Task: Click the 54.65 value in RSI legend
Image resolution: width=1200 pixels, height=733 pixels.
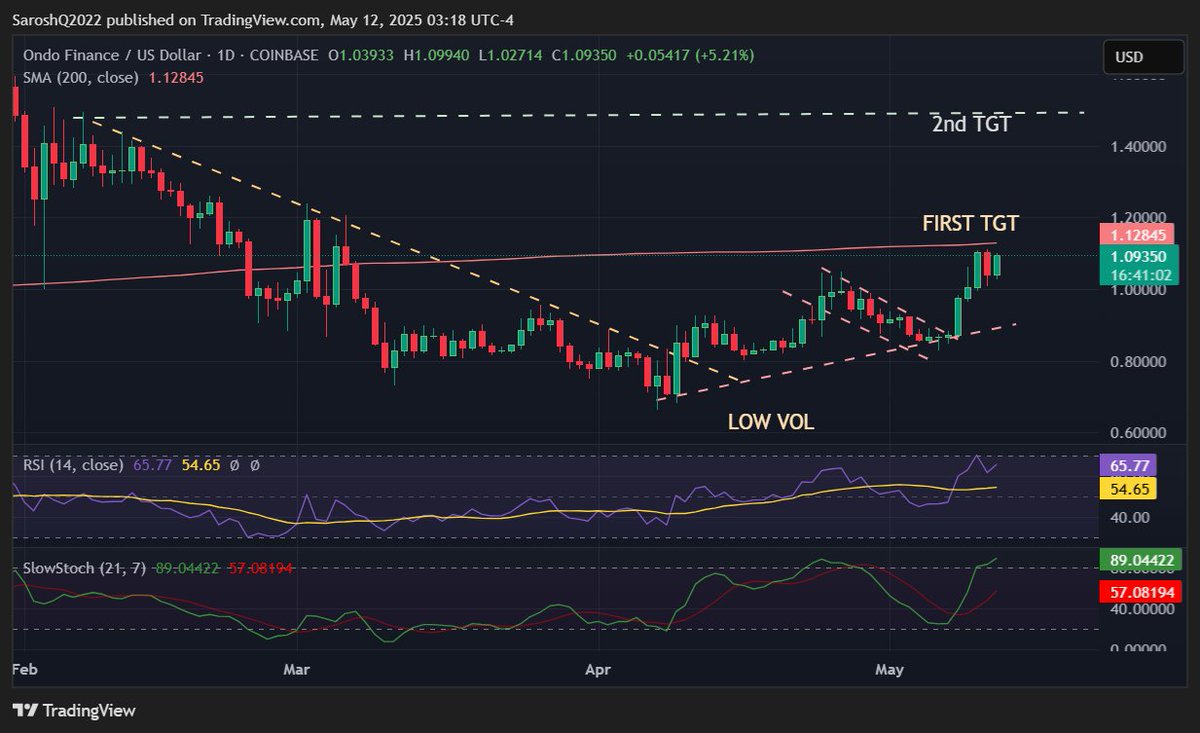Action: (199, 465)
